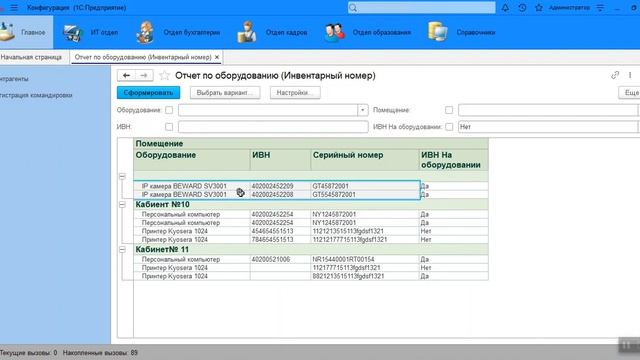The height and width of the screenshot is (360, 640).
Task: Click the ИВН filter input field
Action: (x=273, y=127)
